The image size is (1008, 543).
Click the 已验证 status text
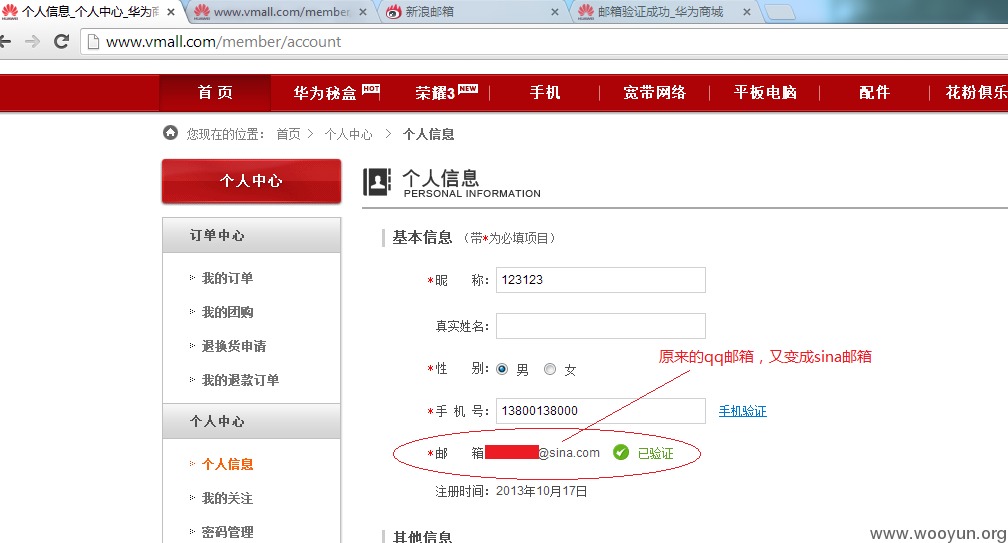[x=655, y=453]
